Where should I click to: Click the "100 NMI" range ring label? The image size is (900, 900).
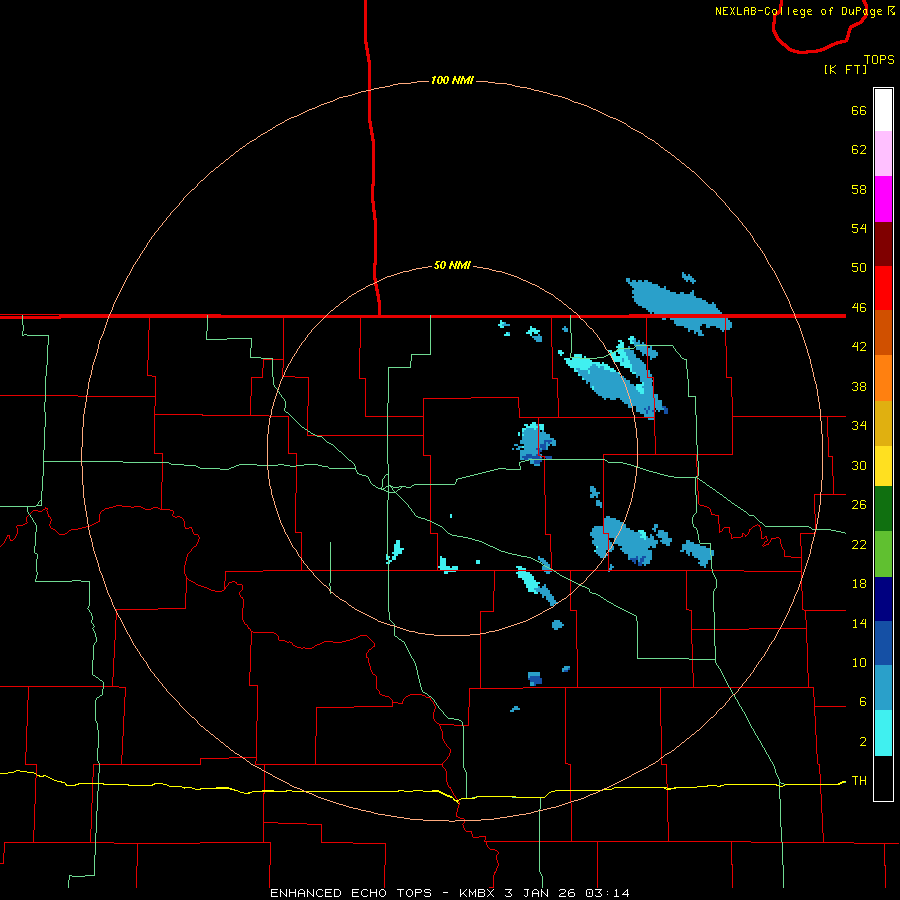click(452, 80)
